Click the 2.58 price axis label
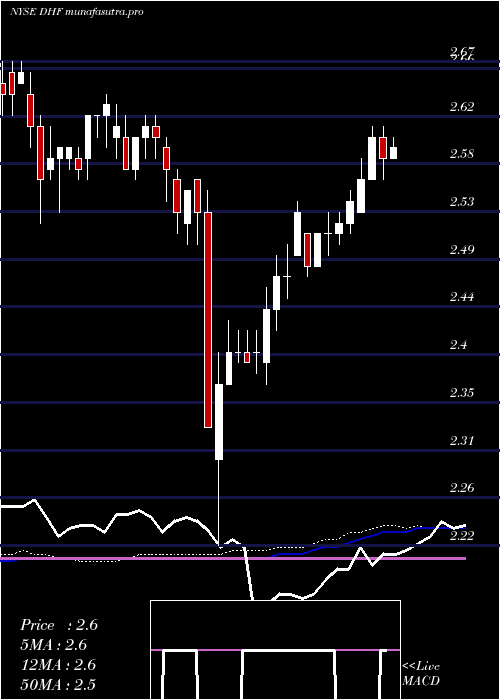The image size is (500, 700). coord(462,154)
